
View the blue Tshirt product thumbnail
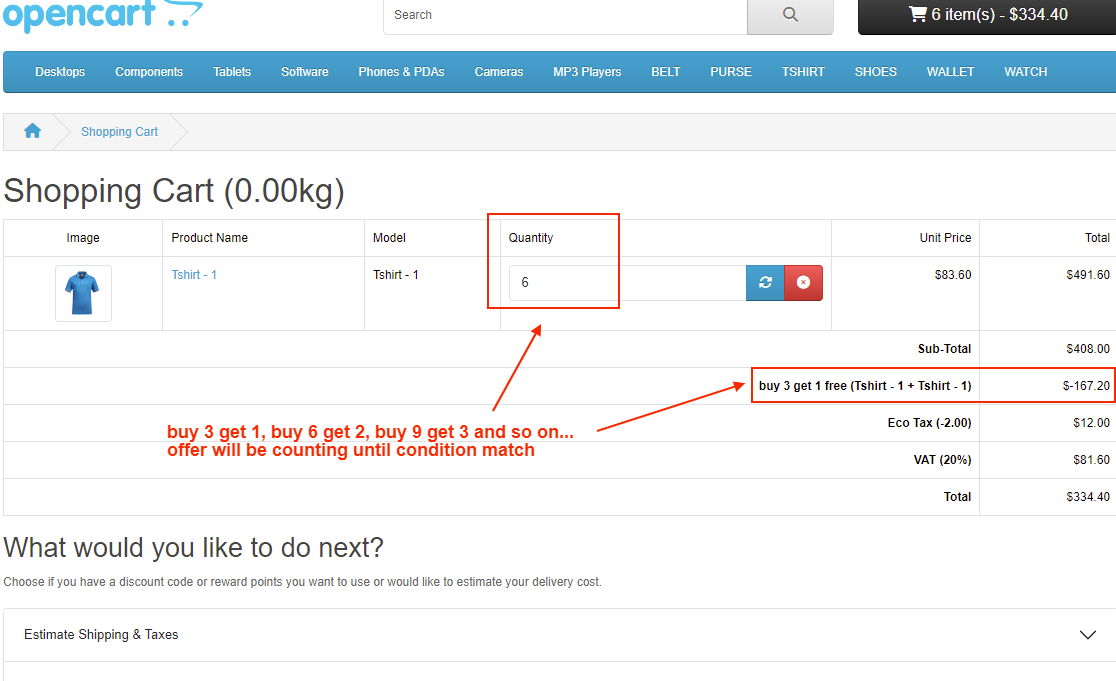pyautogui.click(x=83, y=293)
